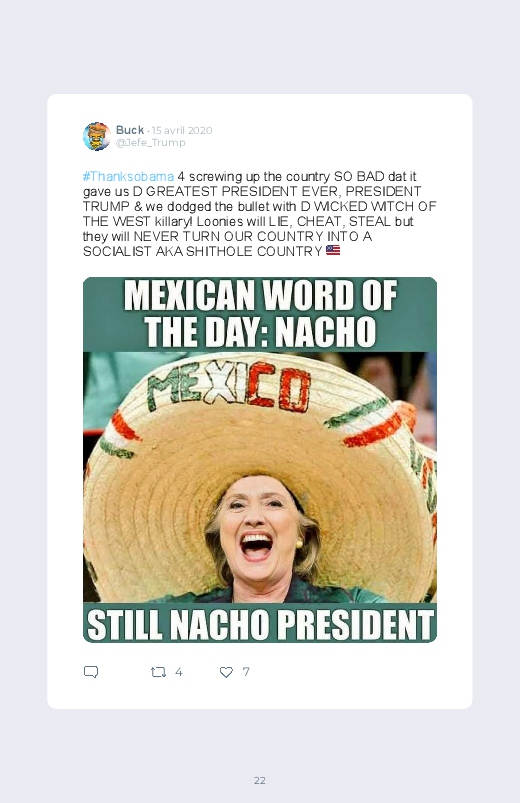
Task: Click the display name Buck
Action: pyautogui.click(x=130, y=130)
